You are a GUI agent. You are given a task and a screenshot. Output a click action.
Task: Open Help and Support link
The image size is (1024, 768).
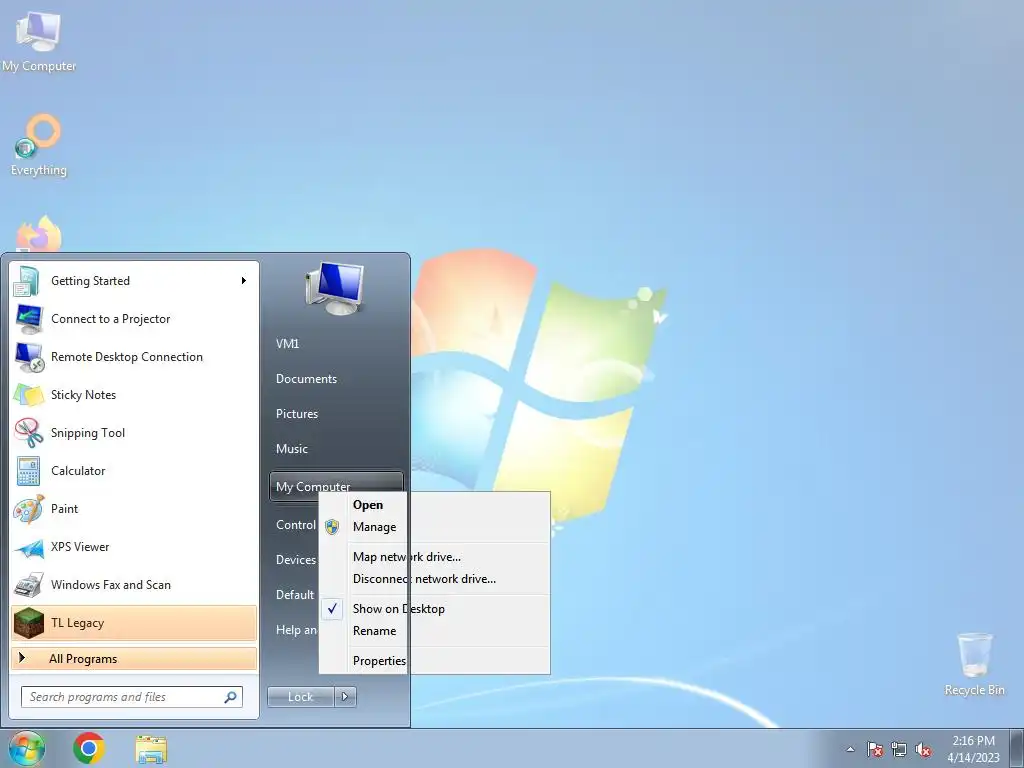tap(295, 630)
